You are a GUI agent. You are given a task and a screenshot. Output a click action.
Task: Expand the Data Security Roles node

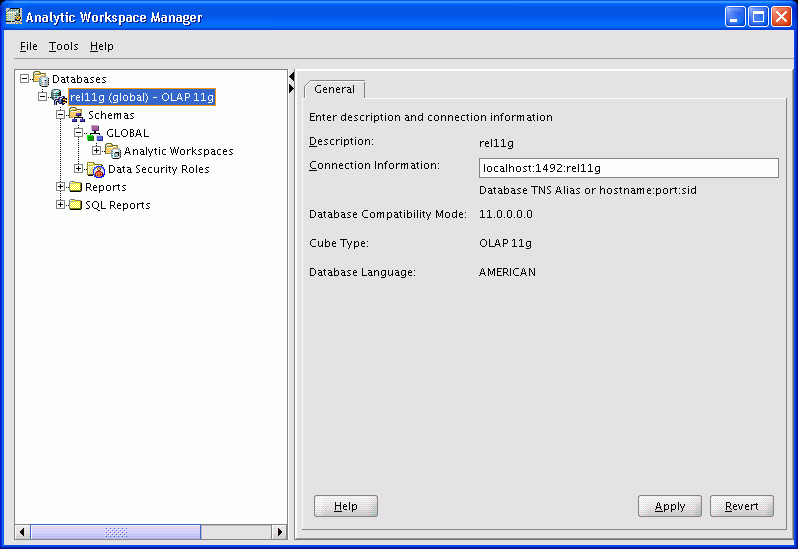click(x=78, y=168)
